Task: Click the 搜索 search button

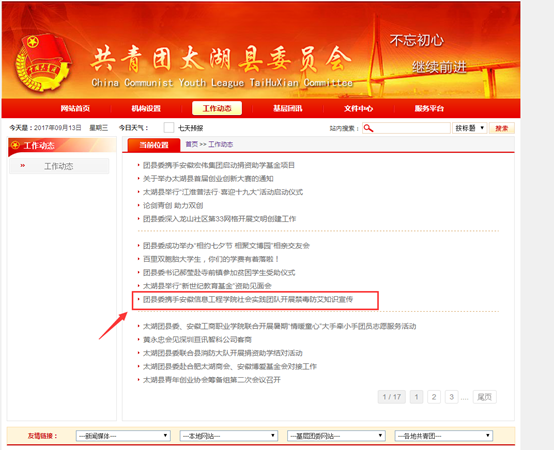Action: coord(502,128)
